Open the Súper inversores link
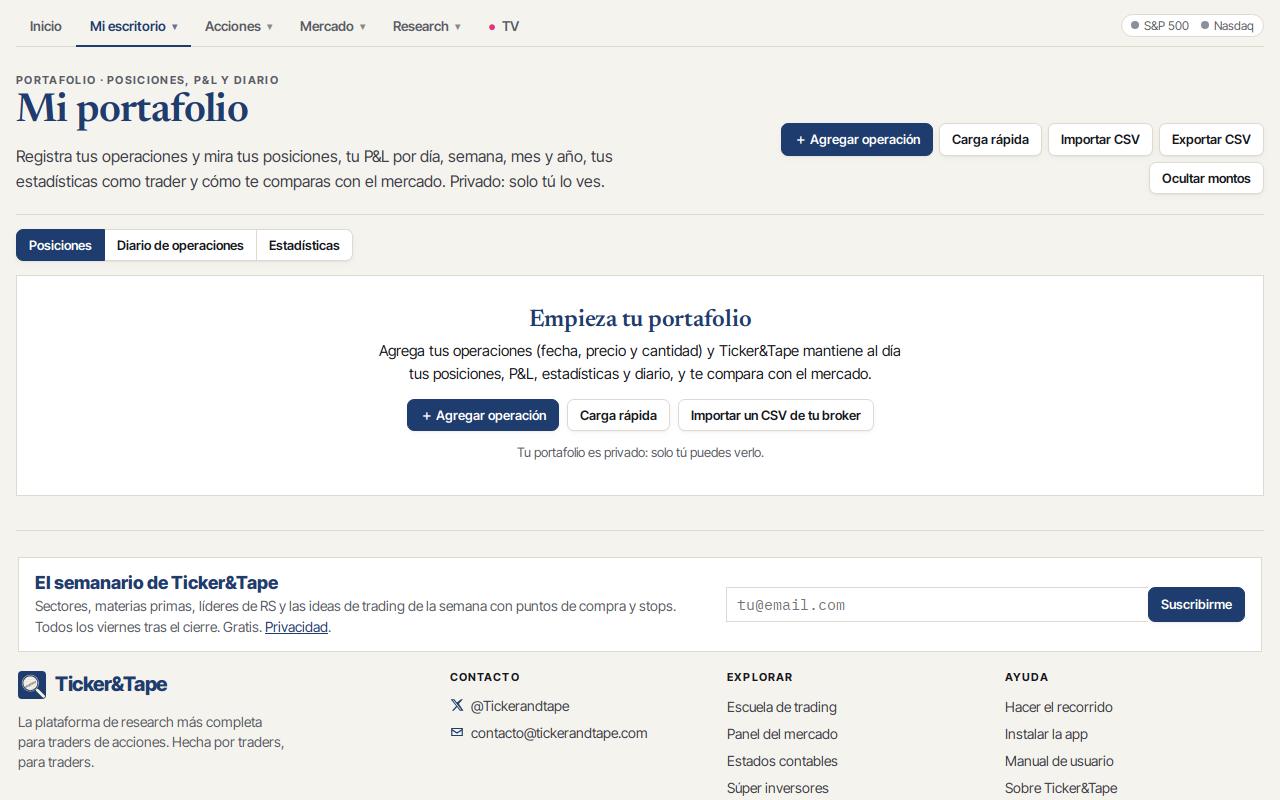This screenshot has width=1280, height=800. point(778,788)
